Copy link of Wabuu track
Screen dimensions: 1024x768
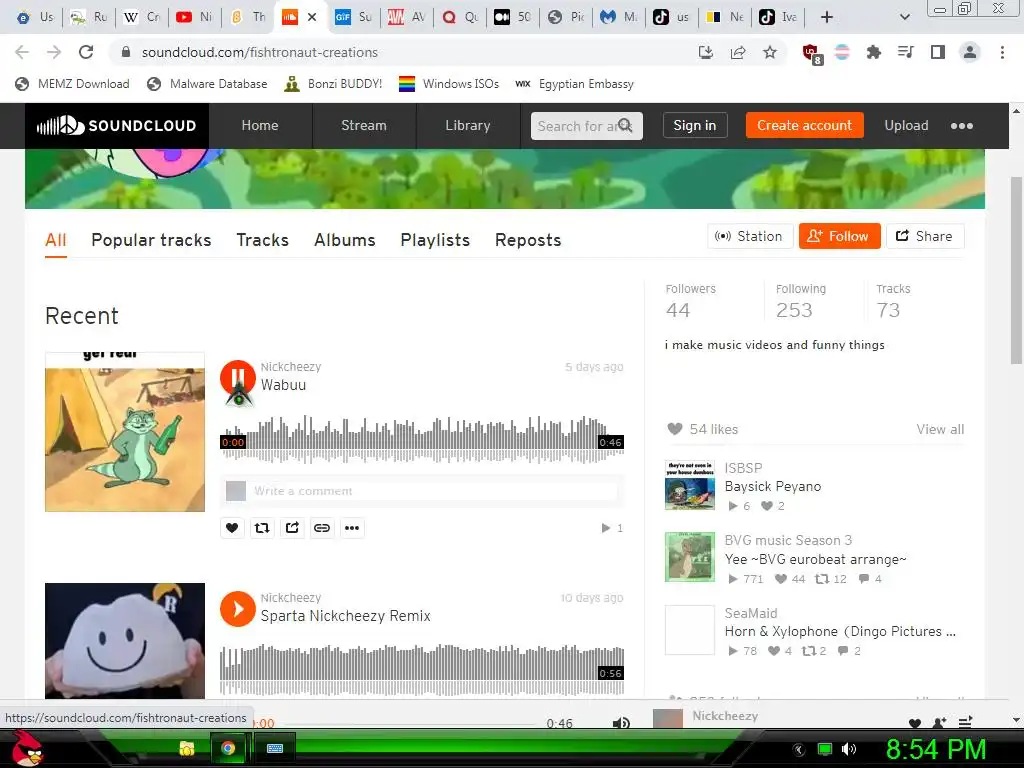pos(322,528)
